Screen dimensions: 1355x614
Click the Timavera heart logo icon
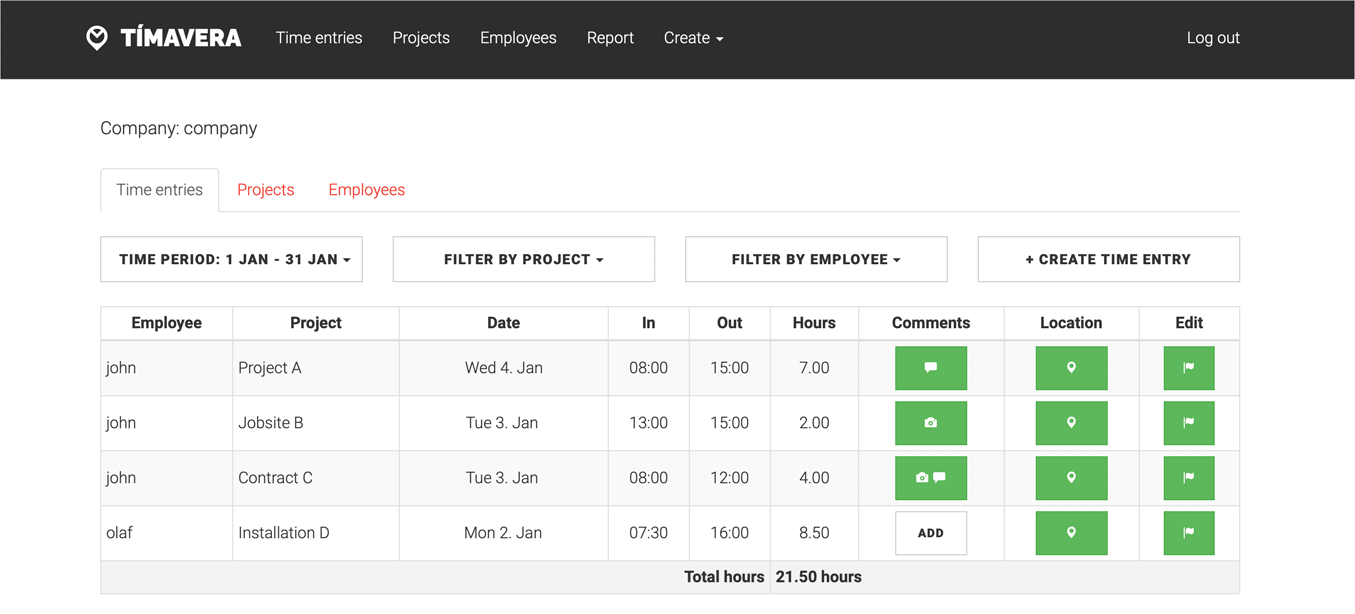pyautogui.click(x=97, y=38)
